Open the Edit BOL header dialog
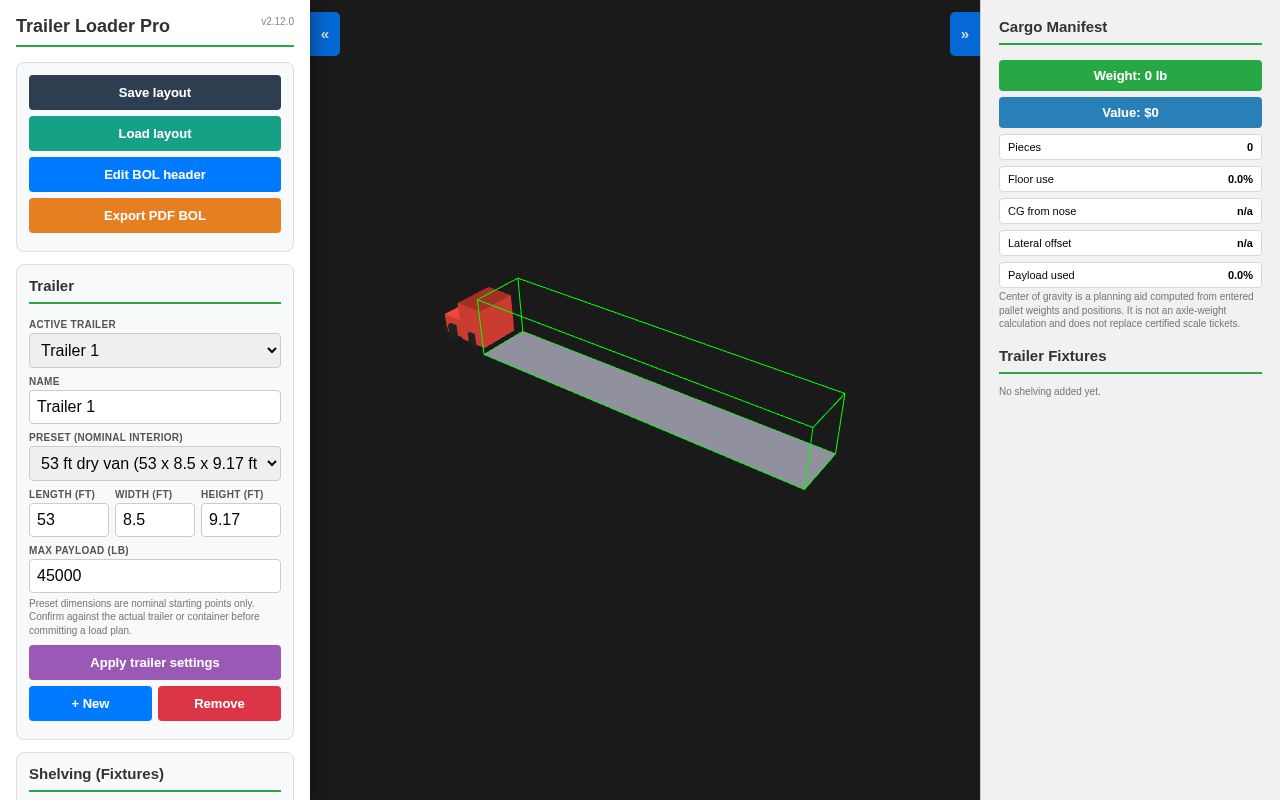This screenshot has height=800, width=1280. pos(155,174)
